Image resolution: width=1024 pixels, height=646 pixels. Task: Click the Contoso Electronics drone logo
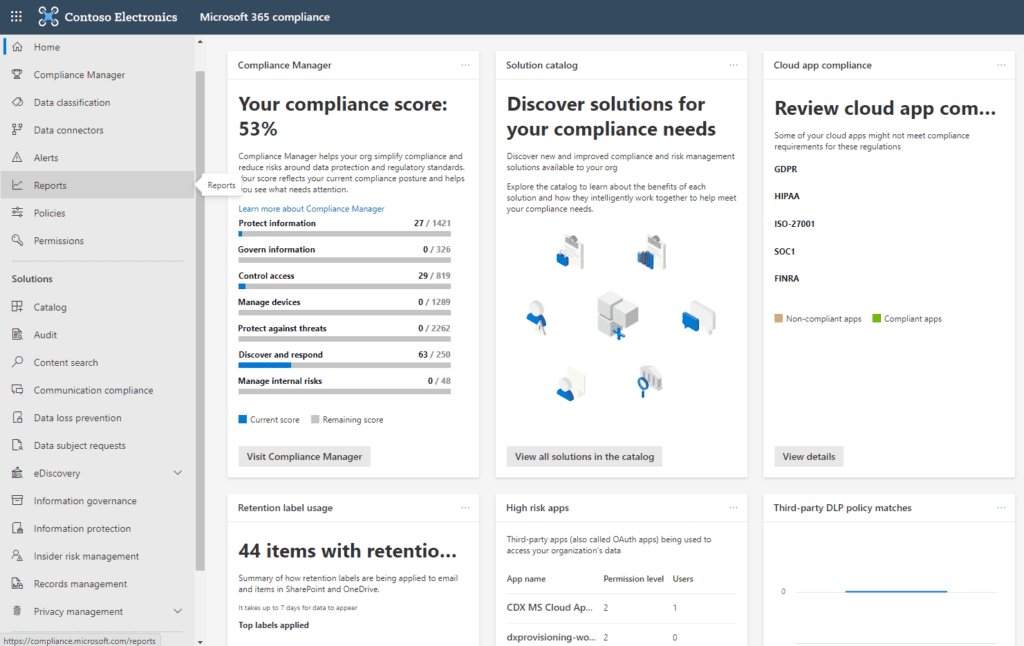pos(48,17)
